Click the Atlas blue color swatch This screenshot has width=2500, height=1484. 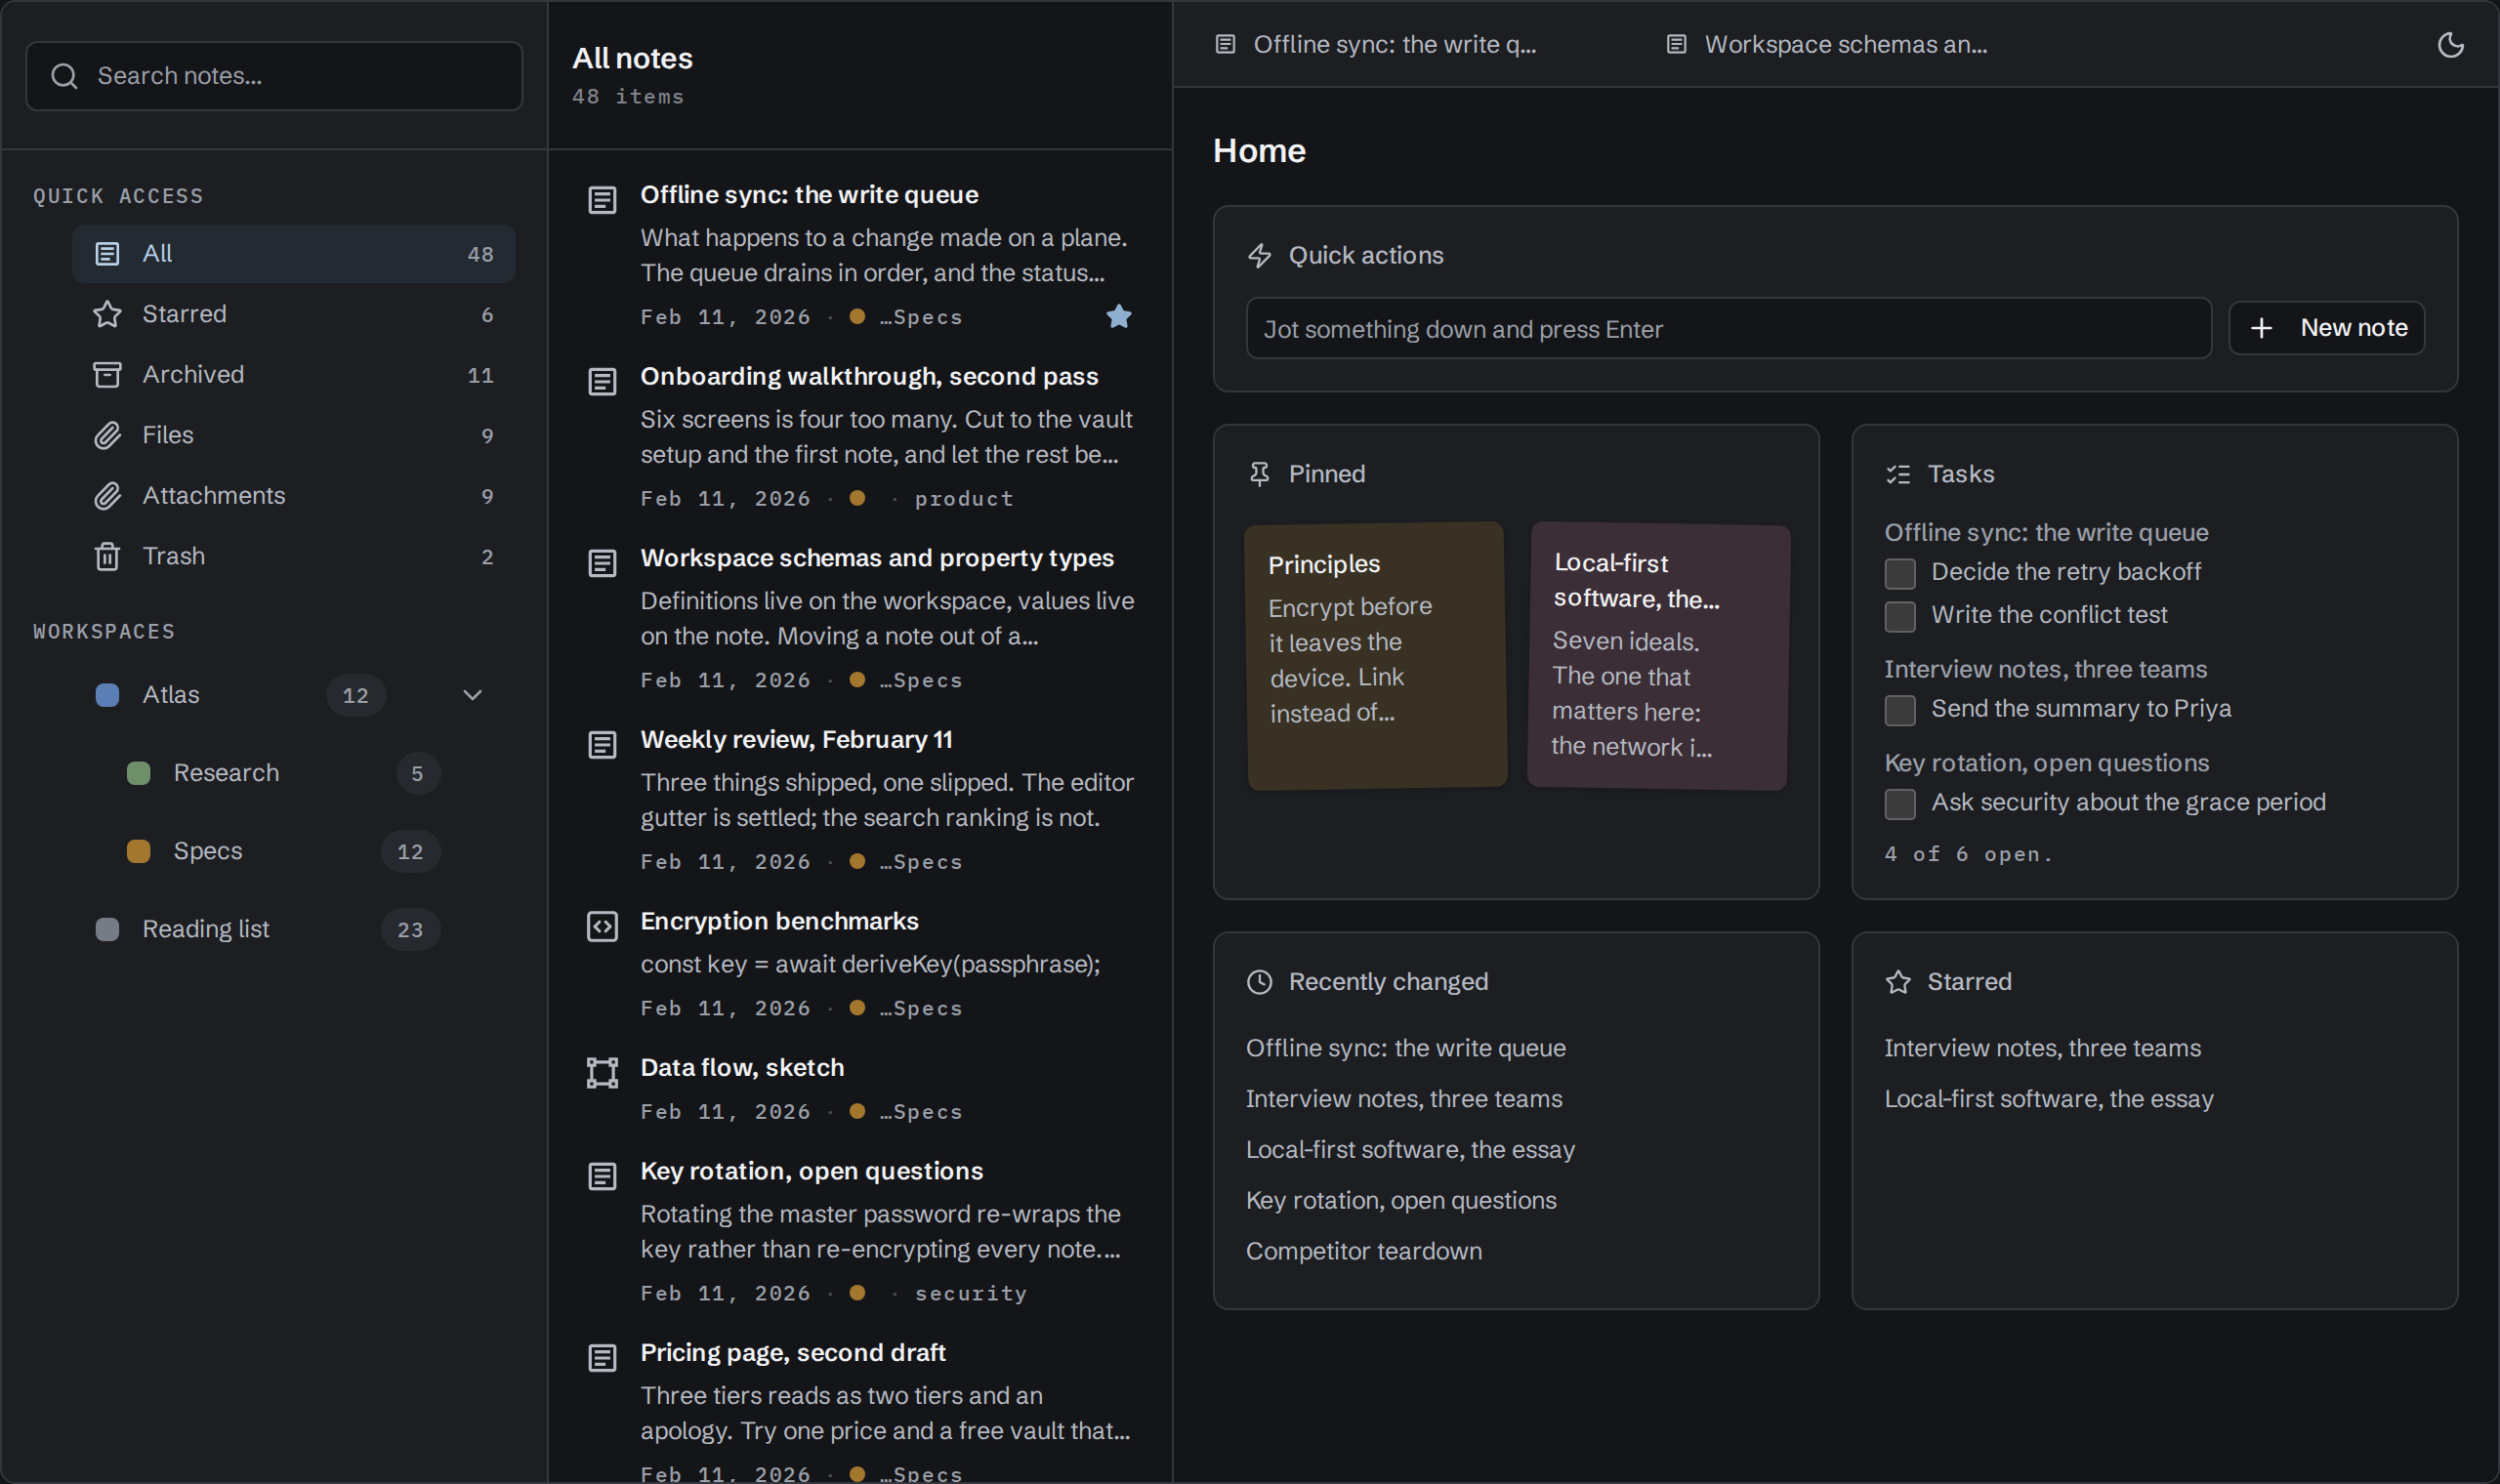click(x=107, y=694)
